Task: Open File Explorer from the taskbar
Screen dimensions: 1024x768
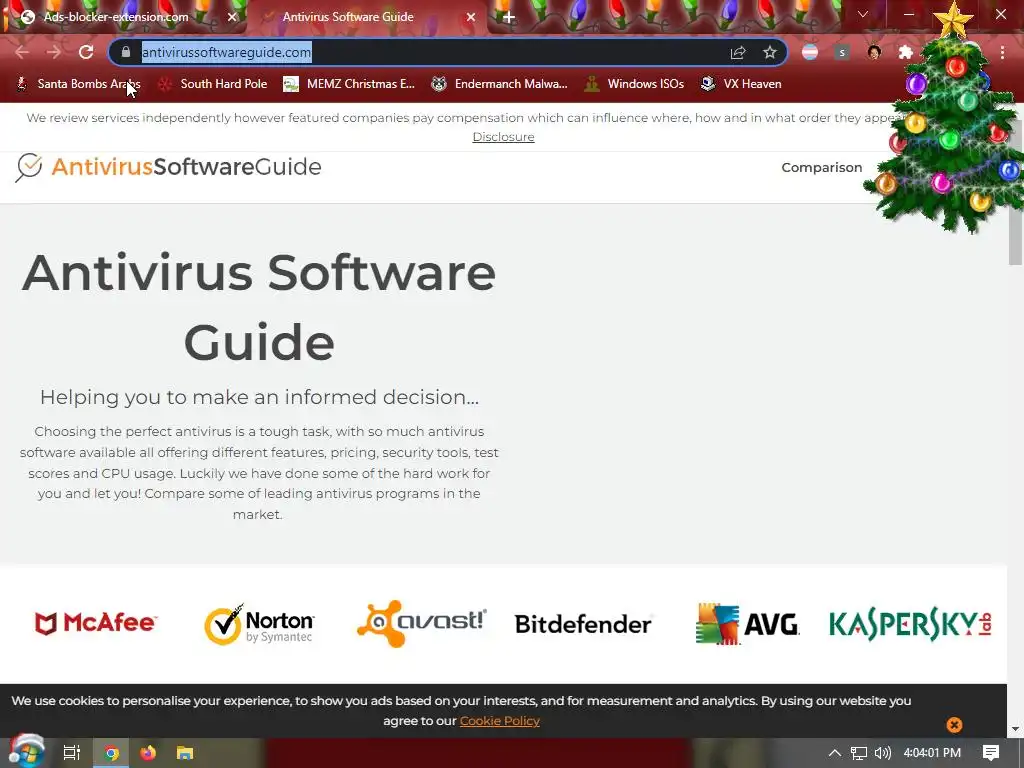Action: 185,753
